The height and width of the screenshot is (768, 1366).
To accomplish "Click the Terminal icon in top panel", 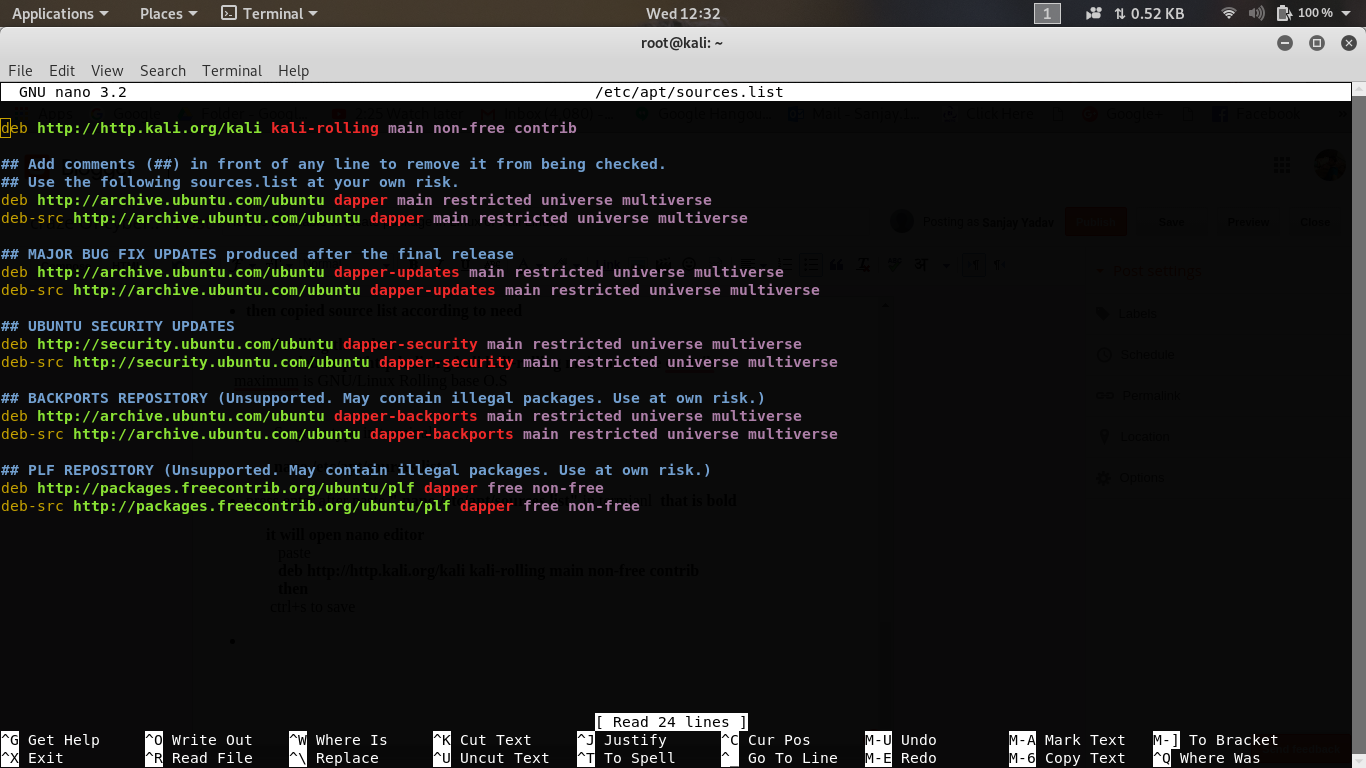I will tap(229, 13).
